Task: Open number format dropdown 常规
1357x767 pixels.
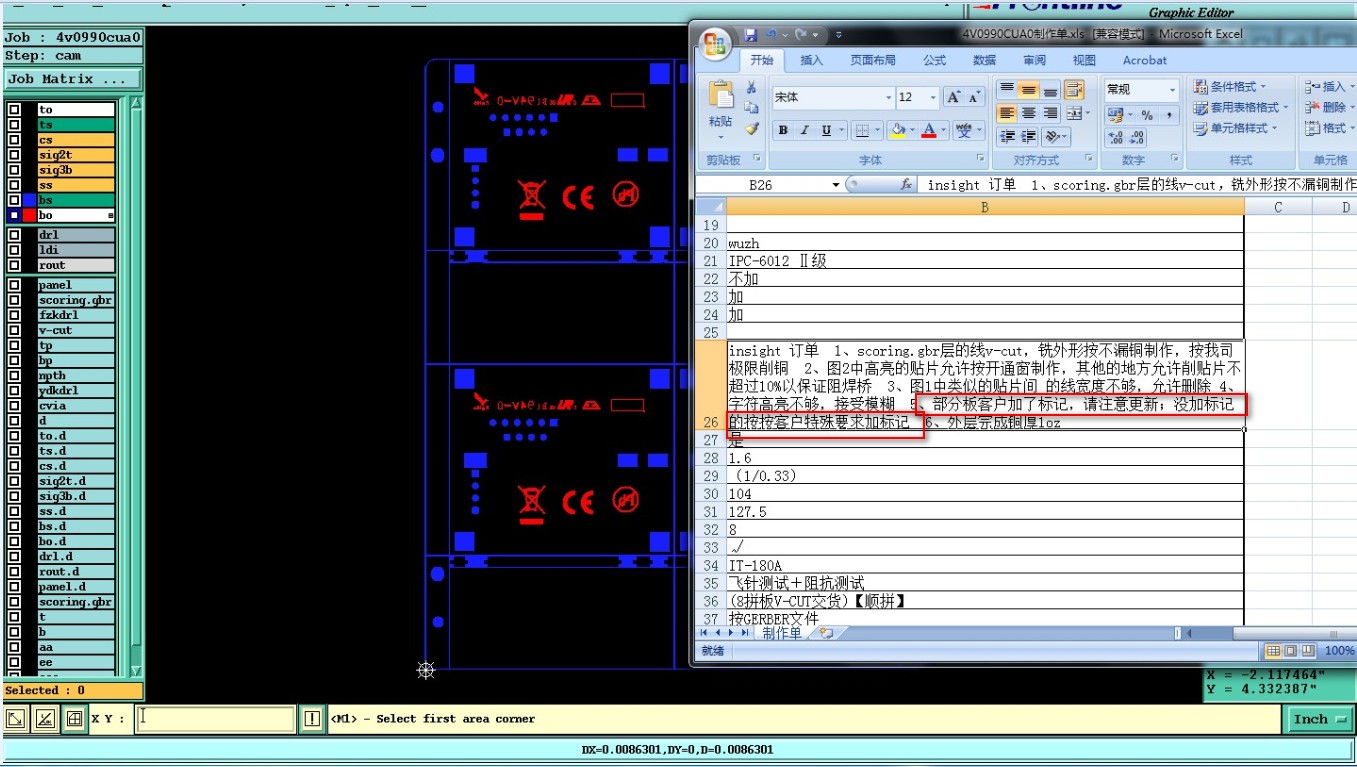Action: 1173,89
